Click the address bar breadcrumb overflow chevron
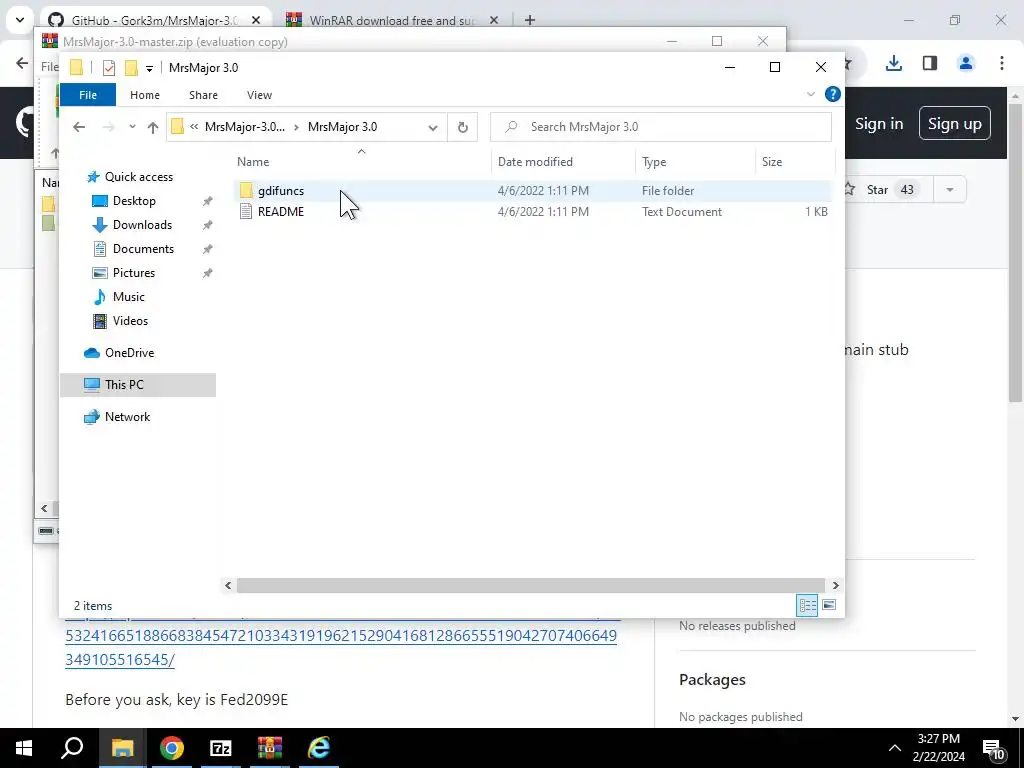This screenshot has width=1024, height=768. tap(194, 127)
